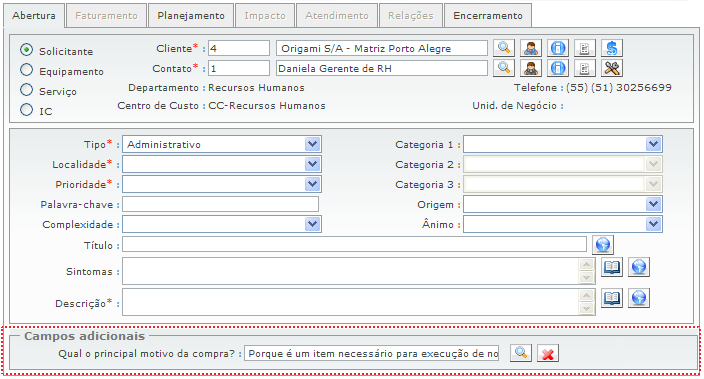Show info for the Contato row
The width and height of the screenshot is (704, 379).
tap(558, 68)
